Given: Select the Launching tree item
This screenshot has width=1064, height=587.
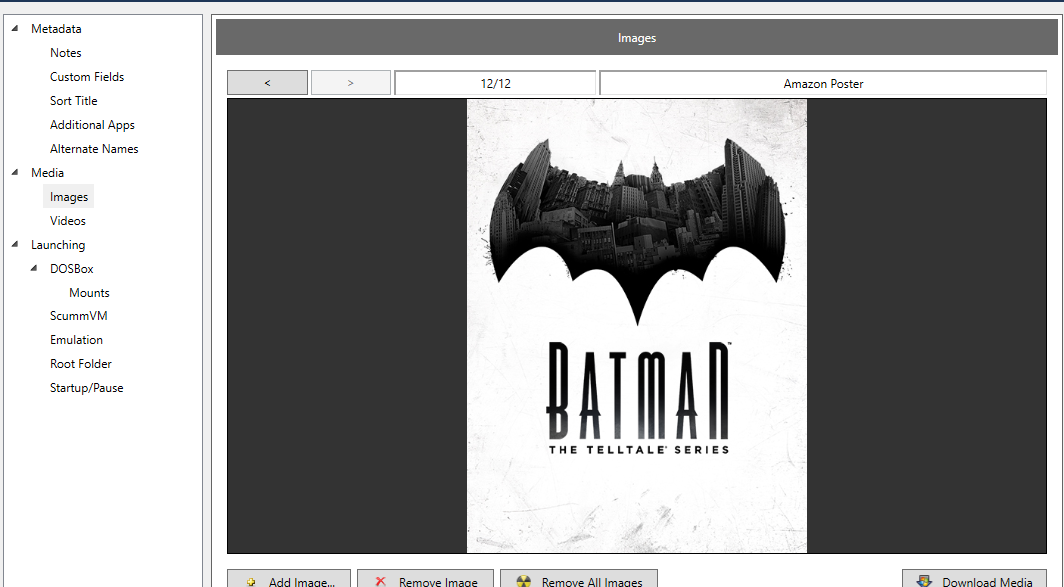Looking at the screenshot, I should click(58, 245).
